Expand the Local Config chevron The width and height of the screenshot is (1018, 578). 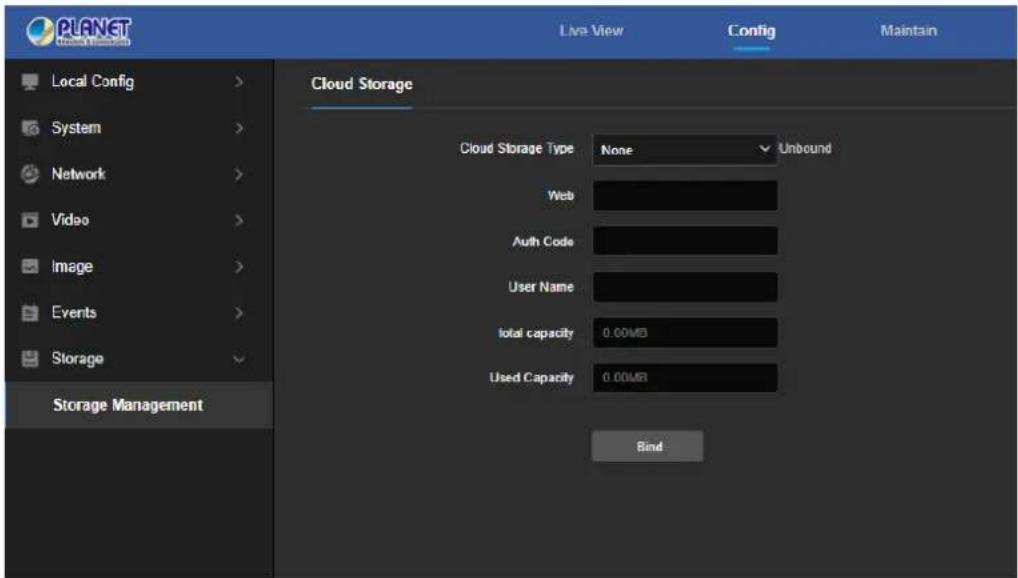(x=239, y=82)
